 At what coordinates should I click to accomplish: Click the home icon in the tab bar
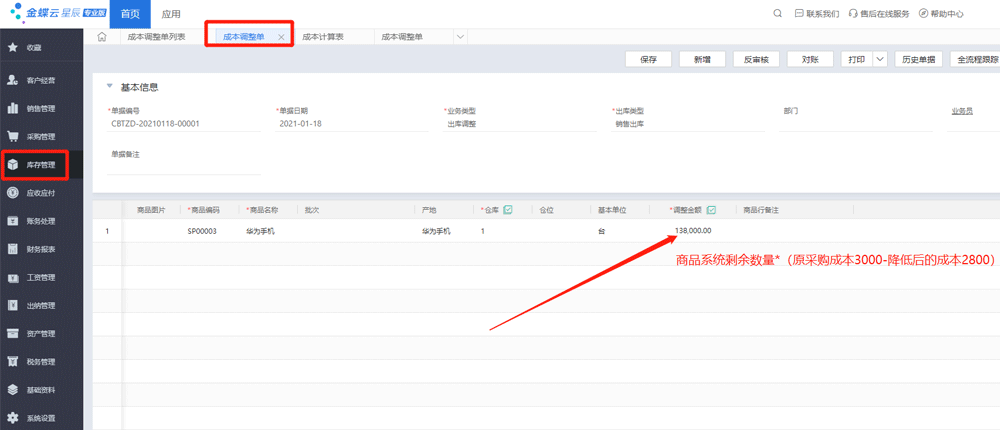click(x=102, y=37)
